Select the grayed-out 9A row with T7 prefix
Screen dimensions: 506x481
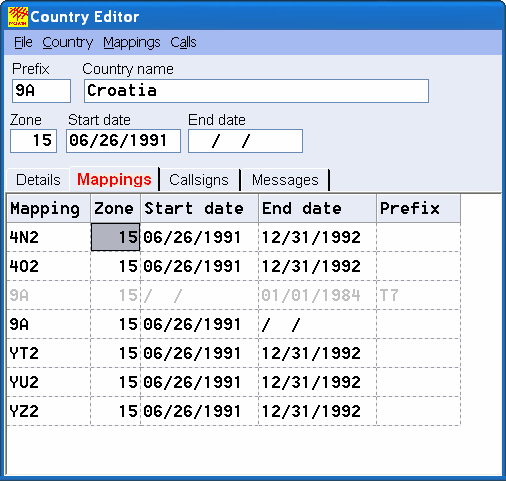pos(233,295)
